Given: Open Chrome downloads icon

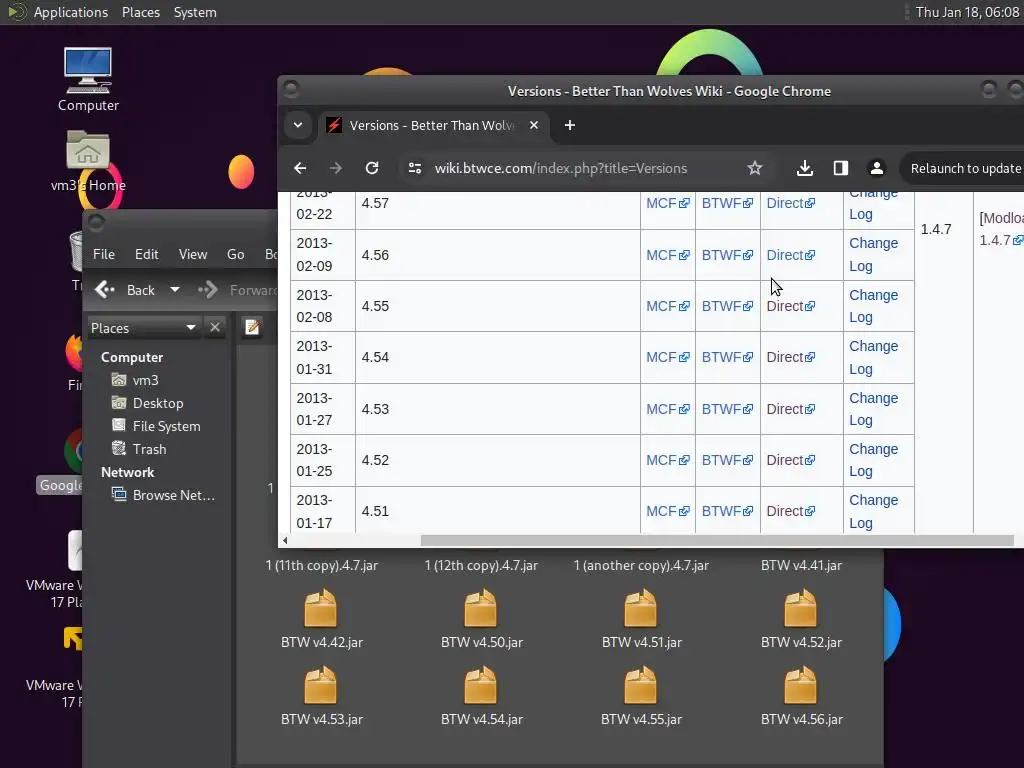Looking at the screenshot, I should [805, 168].
